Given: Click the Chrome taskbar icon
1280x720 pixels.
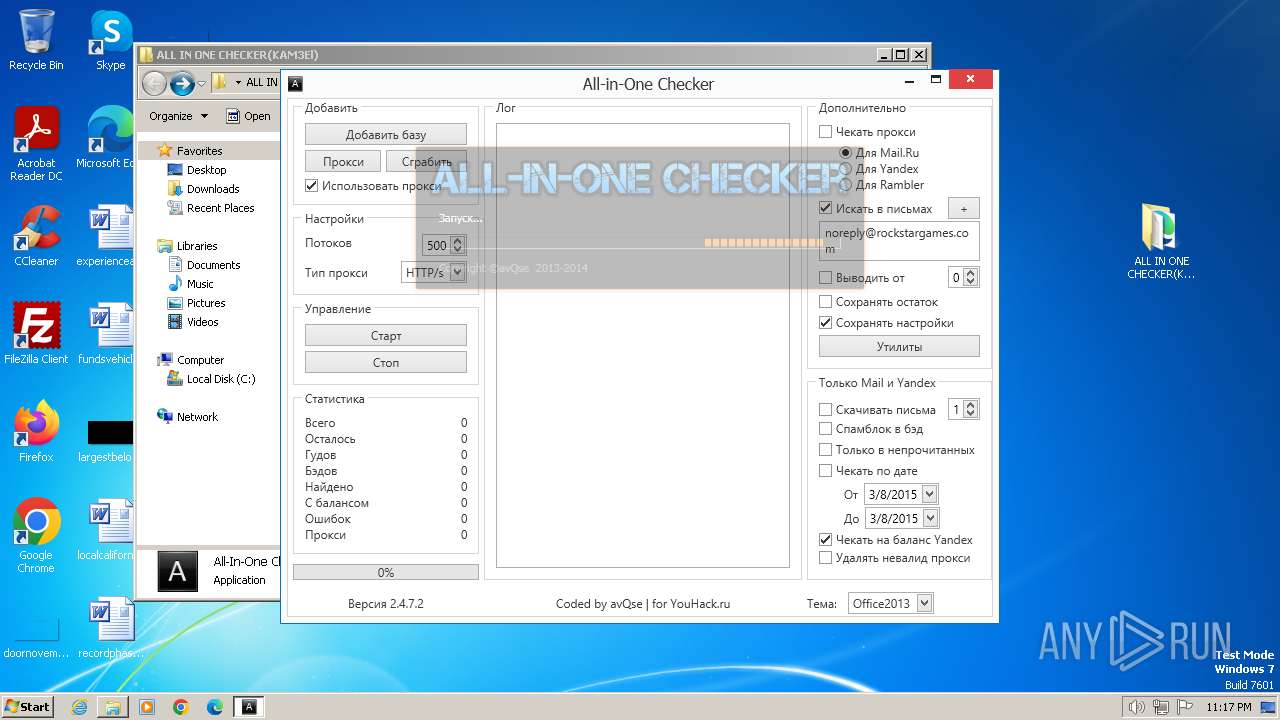Looking at the screenshot, I should (x=181, y=707).
